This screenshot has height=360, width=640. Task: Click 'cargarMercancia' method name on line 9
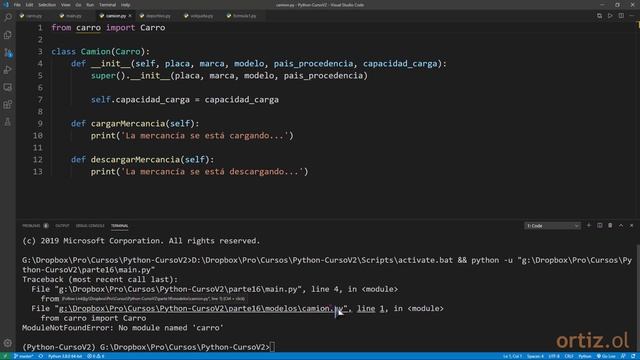point(128,124)
